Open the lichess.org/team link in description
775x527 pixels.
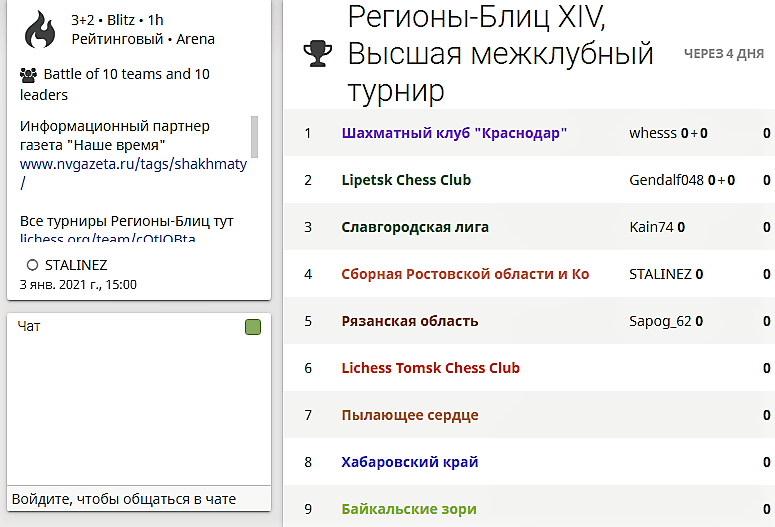(x=108, y=238)
